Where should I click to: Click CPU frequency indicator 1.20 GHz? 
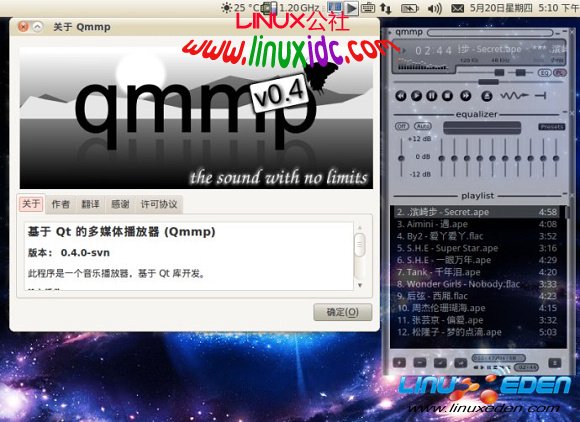(291, 7)
